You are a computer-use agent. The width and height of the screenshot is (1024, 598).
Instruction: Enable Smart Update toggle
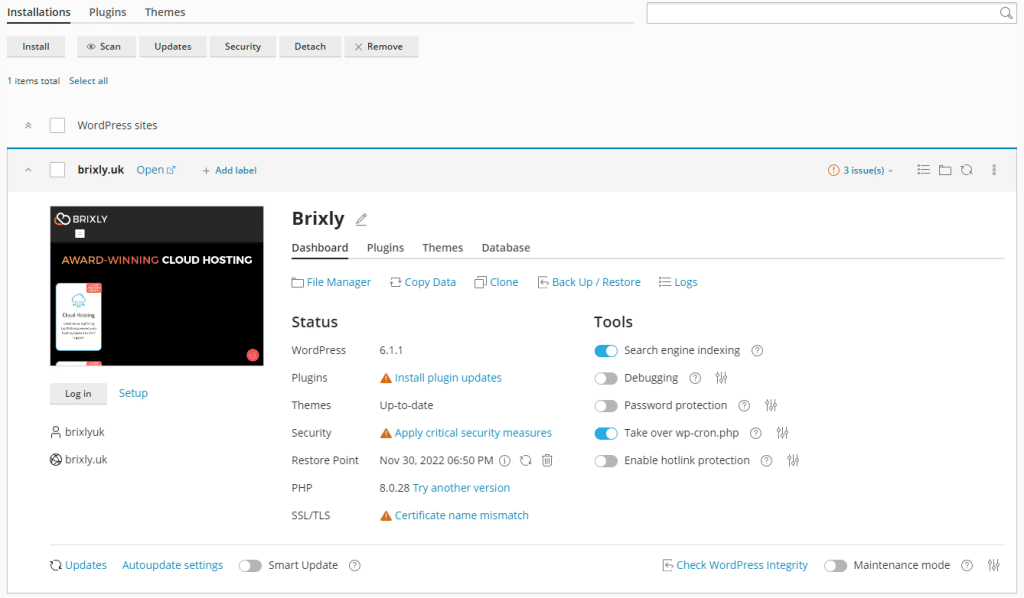250,565
